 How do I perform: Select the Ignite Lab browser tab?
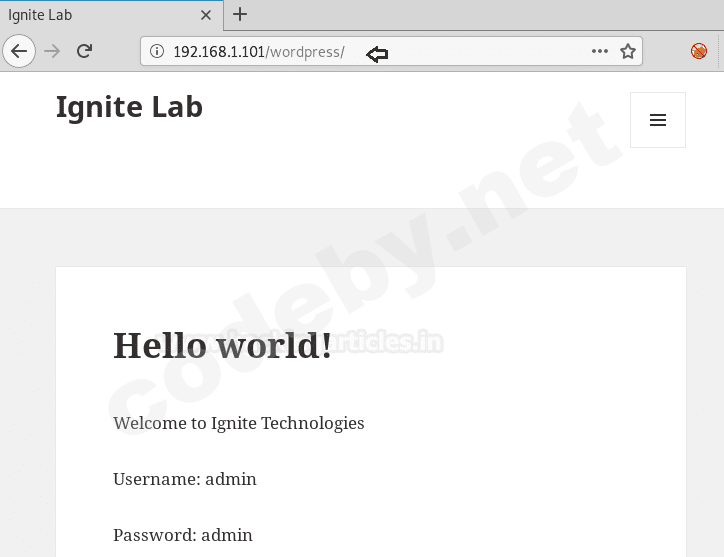(112, 15)
